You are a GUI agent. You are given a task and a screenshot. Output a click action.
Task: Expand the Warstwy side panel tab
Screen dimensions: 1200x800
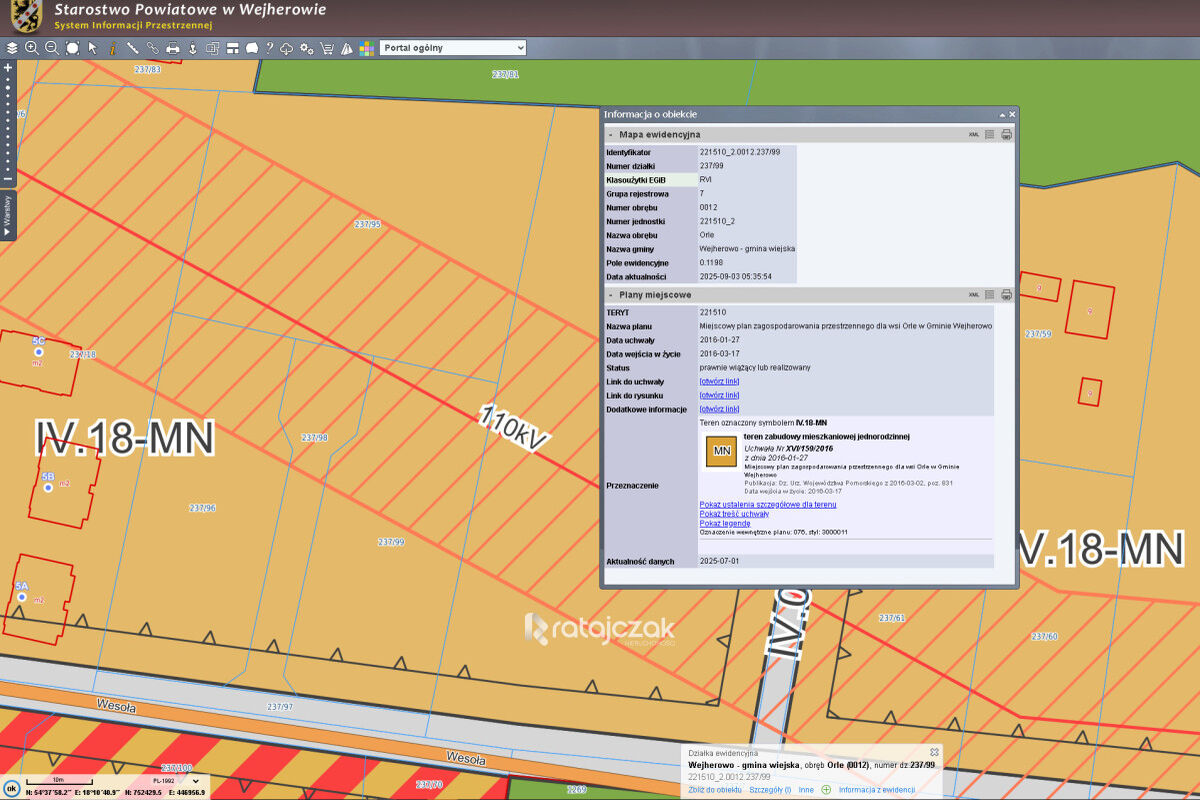(7, 215)
